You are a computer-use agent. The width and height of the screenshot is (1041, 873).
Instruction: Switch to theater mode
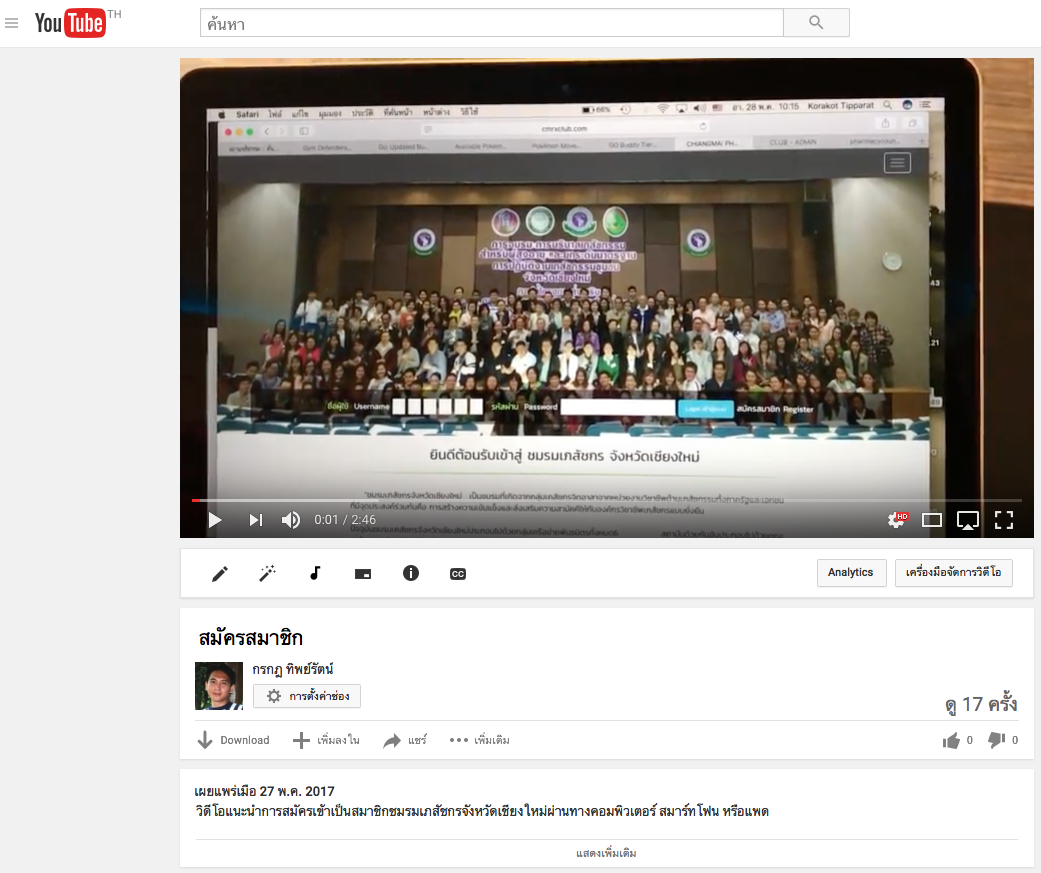932,520
